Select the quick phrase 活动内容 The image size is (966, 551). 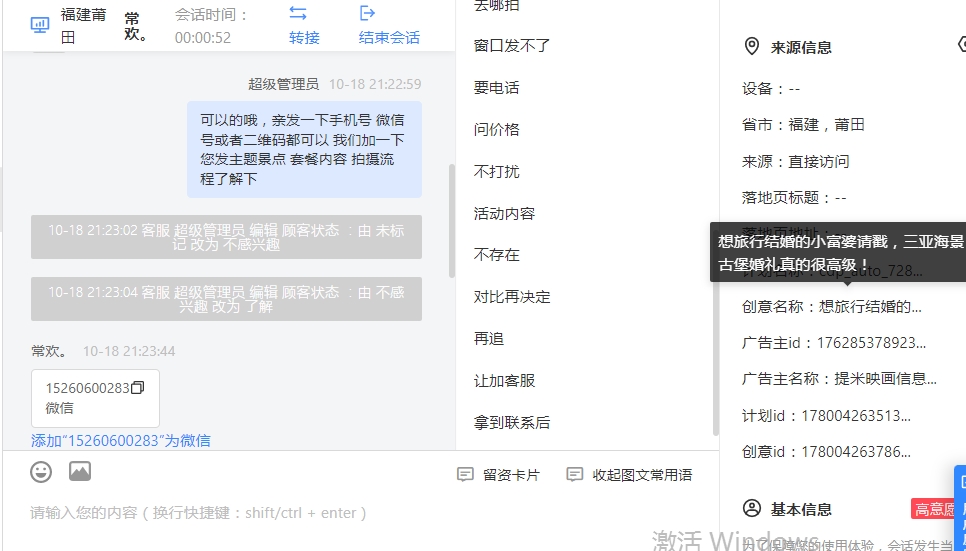click(x=505, y=213)
